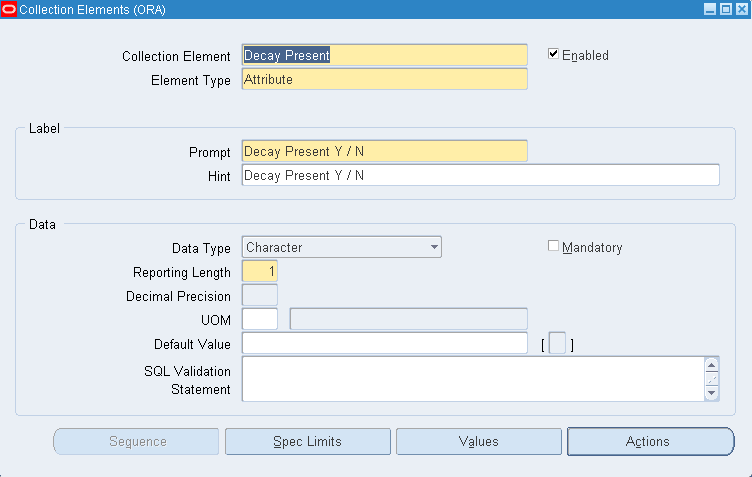Open the Spec Limits window
752x477 pixels.
point(307,441)
